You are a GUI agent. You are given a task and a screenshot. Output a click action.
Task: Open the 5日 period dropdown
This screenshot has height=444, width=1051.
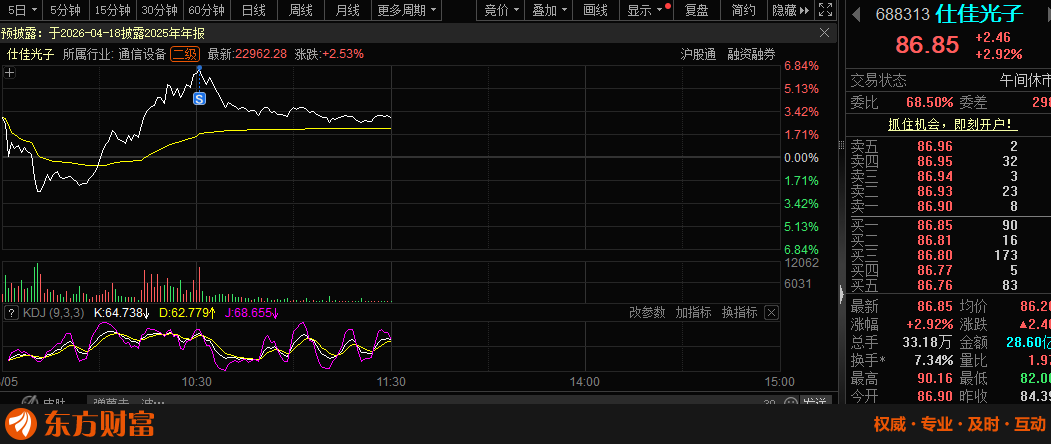(x=21, y=10)
